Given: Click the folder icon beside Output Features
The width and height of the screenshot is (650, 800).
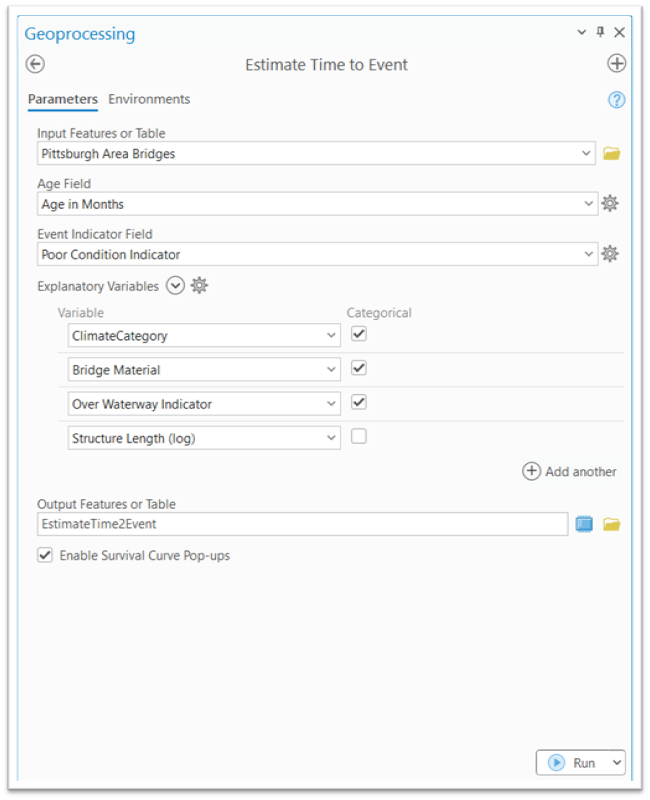Looking at the screenshot, I should (x=612, y=523).
